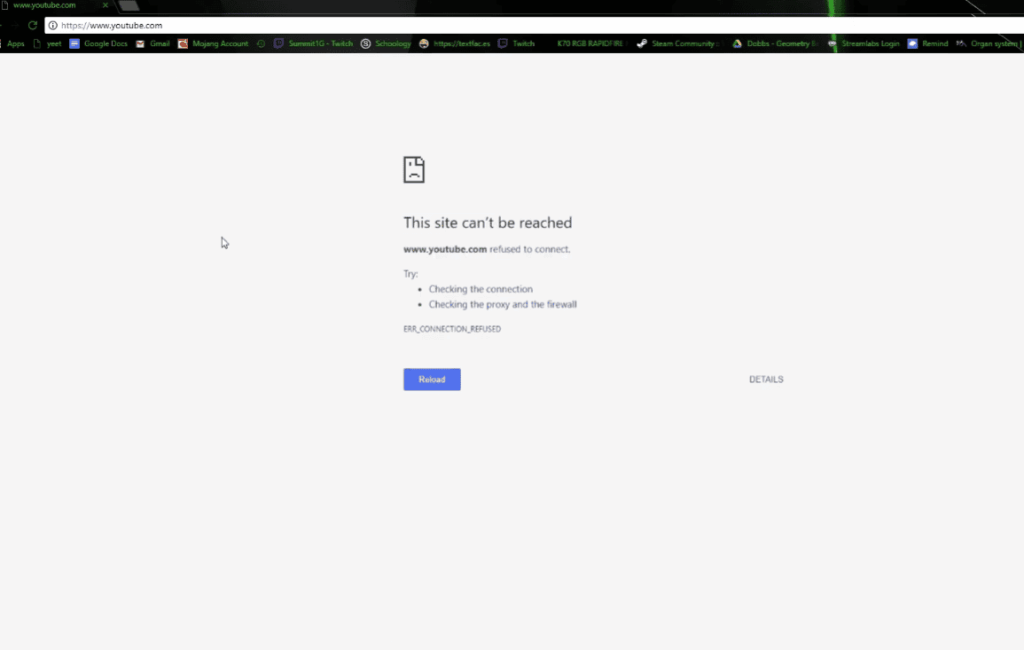Open the Organ system bookmark
This screenshot has width=1024, height=650.
coord(993,43)
